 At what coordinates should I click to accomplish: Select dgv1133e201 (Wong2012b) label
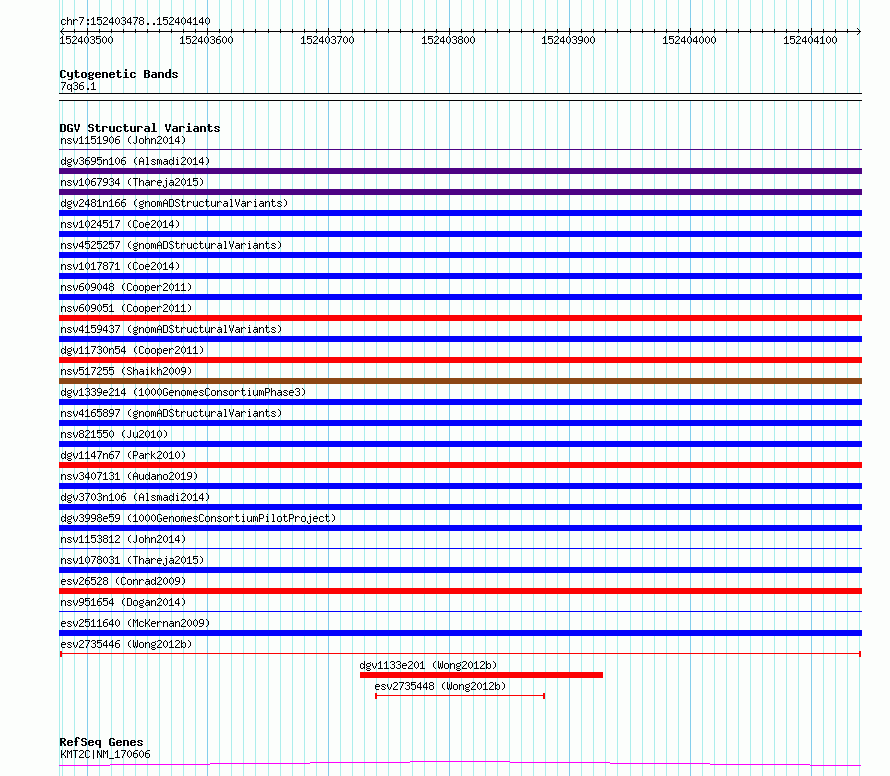pos(428,665)
